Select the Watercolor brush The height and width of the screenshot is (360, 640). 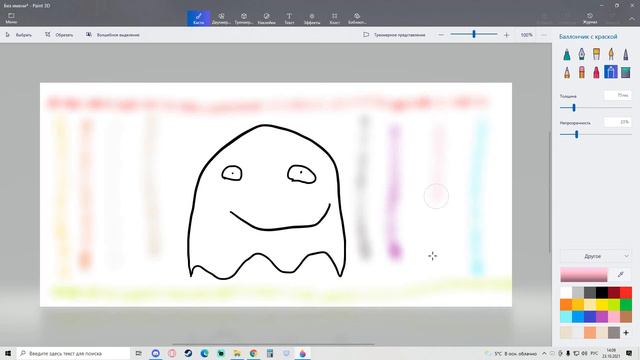(x=611, y=54)
